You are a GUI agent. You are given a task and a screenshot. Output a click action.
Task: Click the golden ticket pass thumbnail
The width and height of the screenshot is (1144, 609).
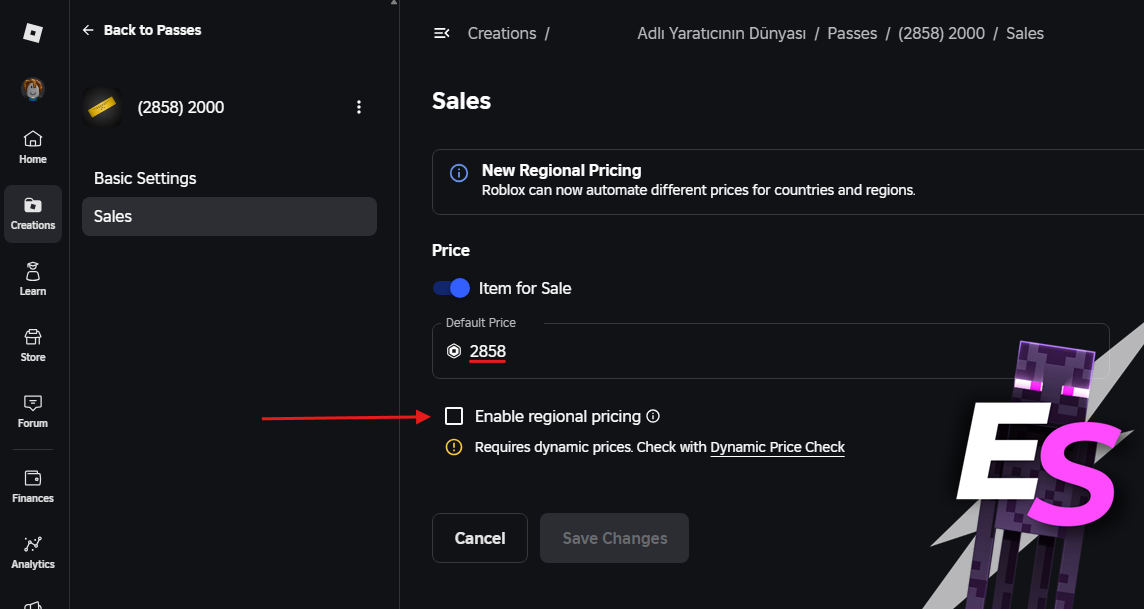pos(102,107)
